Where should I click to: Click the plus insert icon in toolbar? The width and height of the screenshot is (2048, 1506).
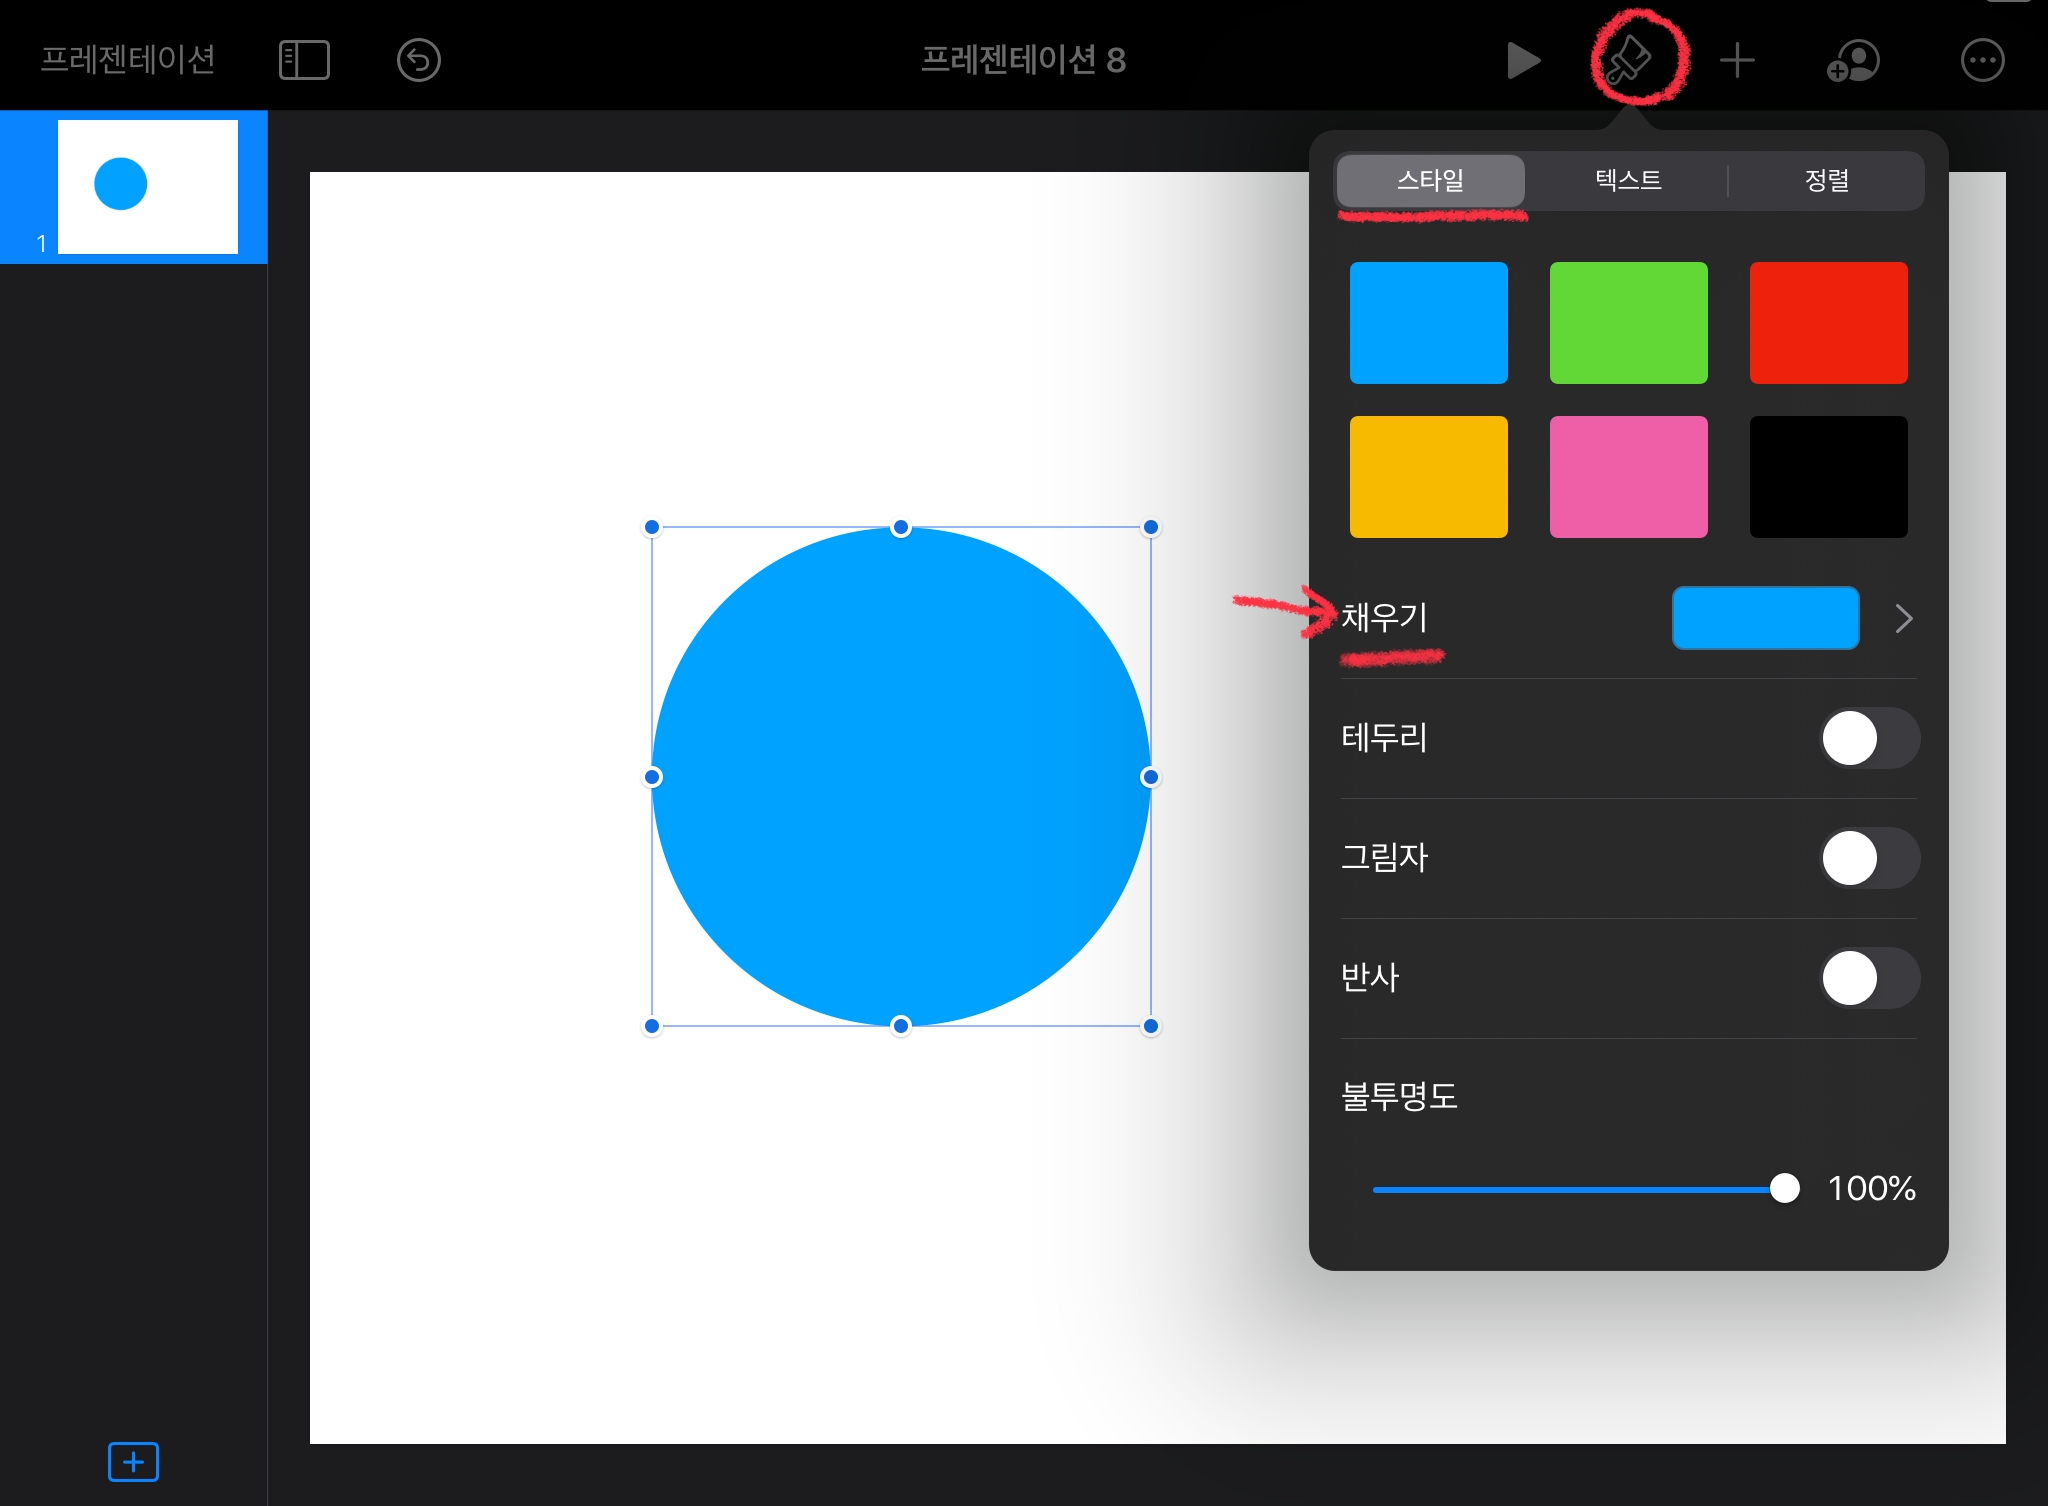tap(1737, 60)
